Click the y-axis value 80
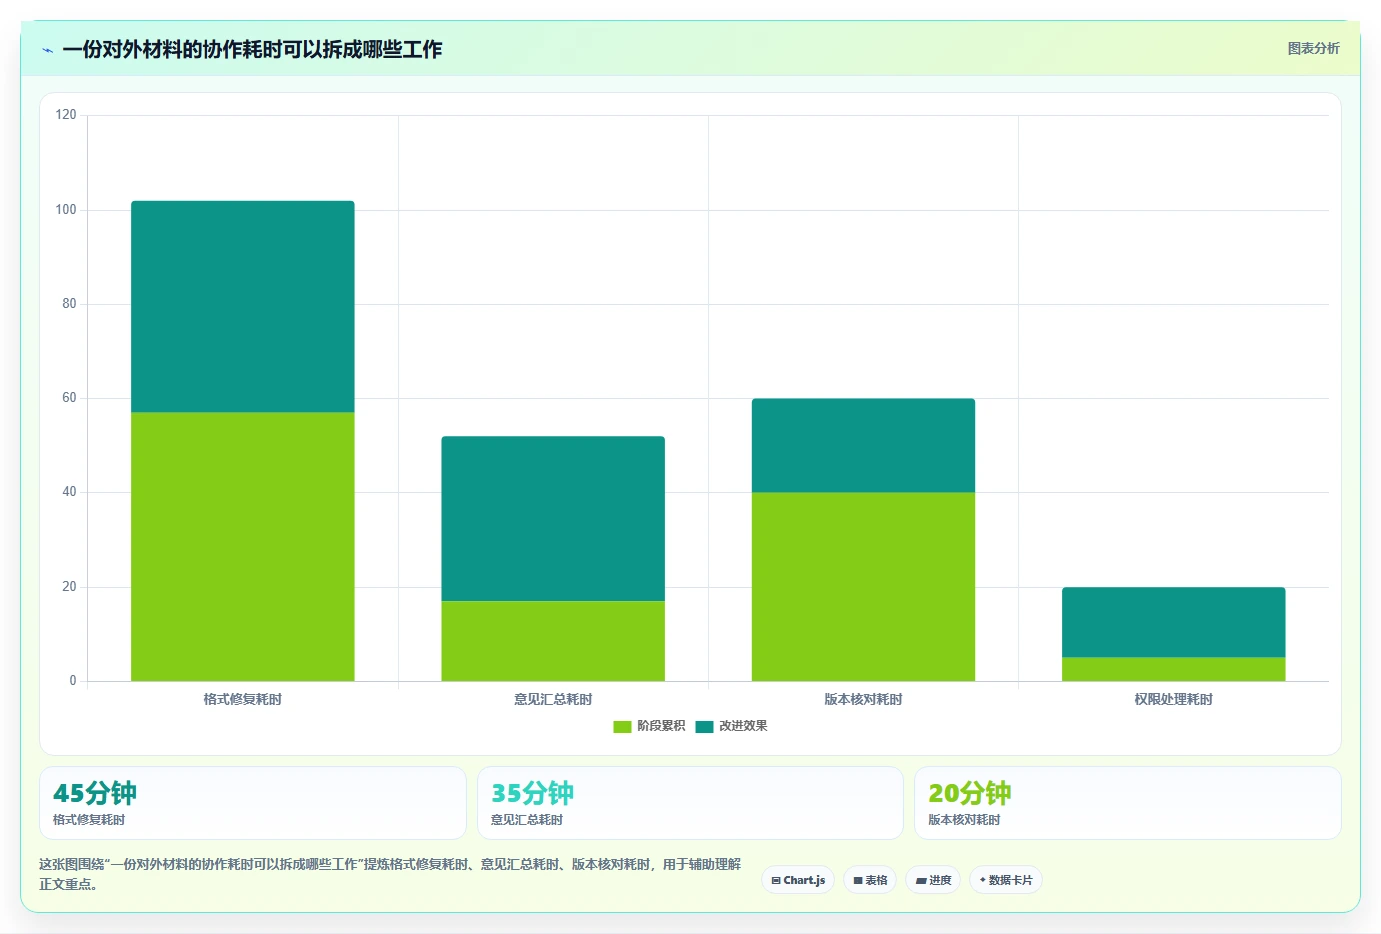The image size is (1381, 934). [69, 304]
